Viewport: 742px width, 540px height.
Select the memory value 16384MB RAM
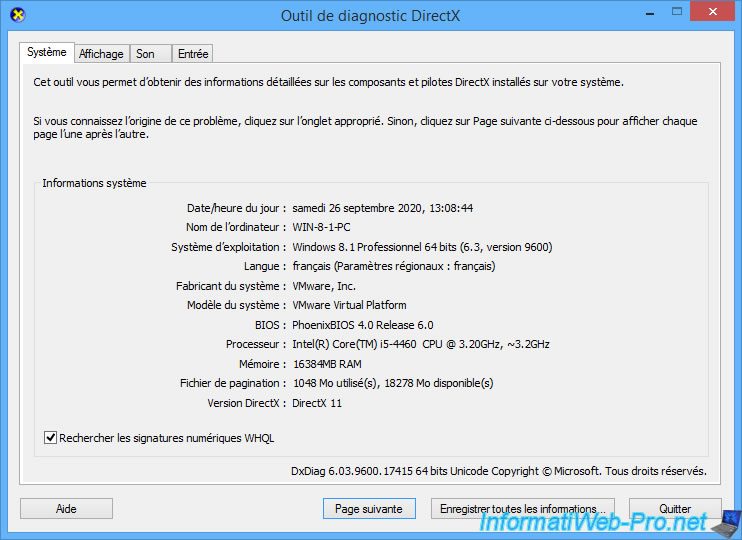pos(327,364)
